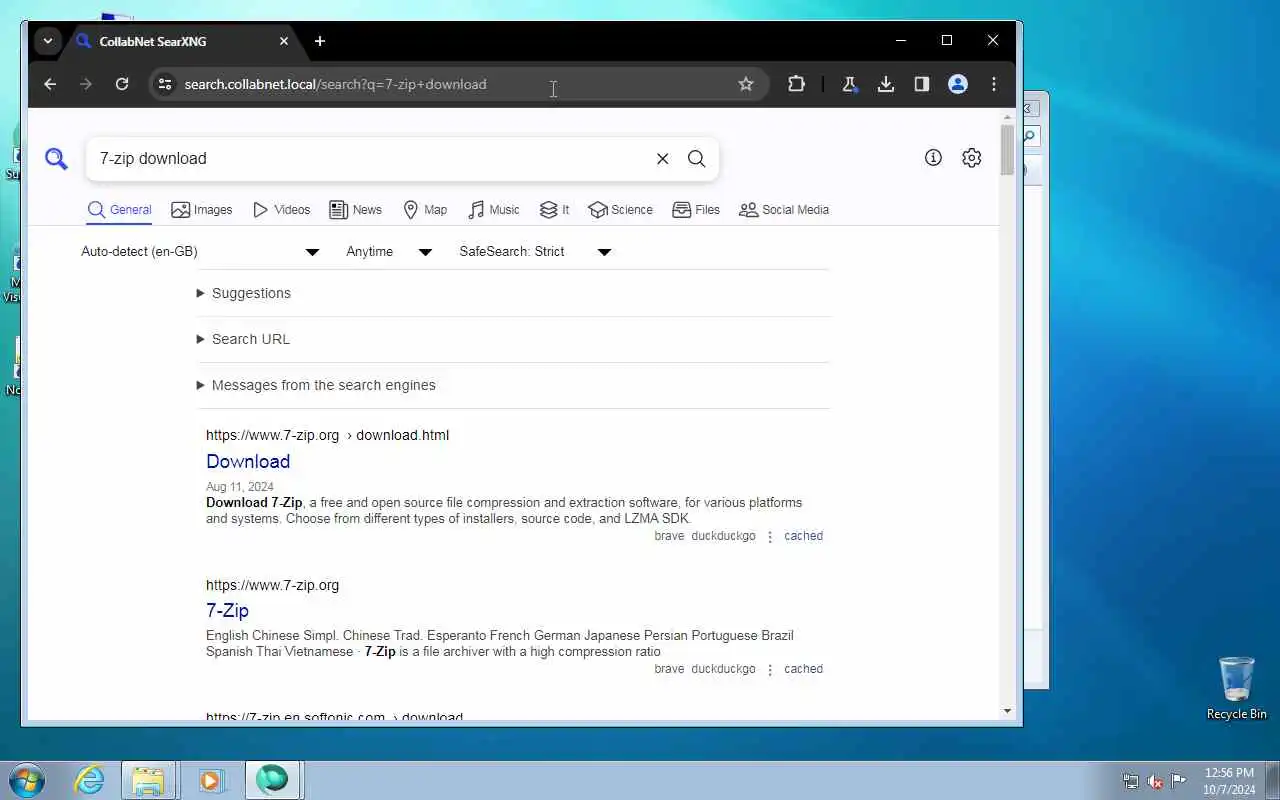Switch to Videos category
The width and height of the screenshot is (1280, 800).
pyautogui.click(x=281, y=209)
